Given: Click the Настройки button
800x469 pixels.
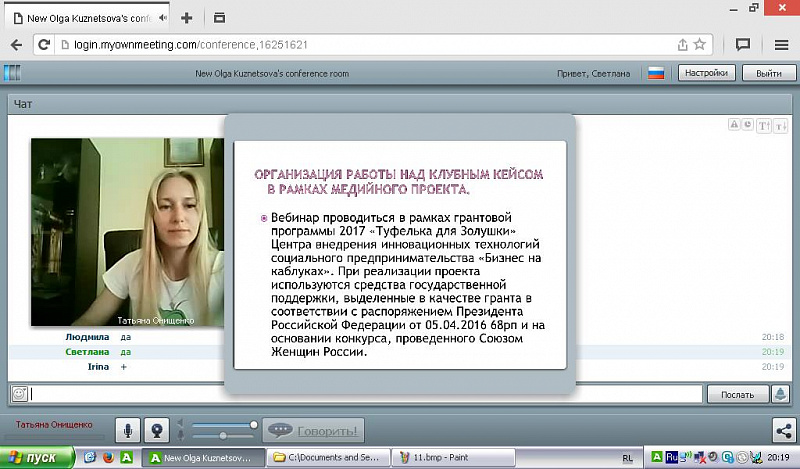Looking at the screenshot, I should coord(708,73).
